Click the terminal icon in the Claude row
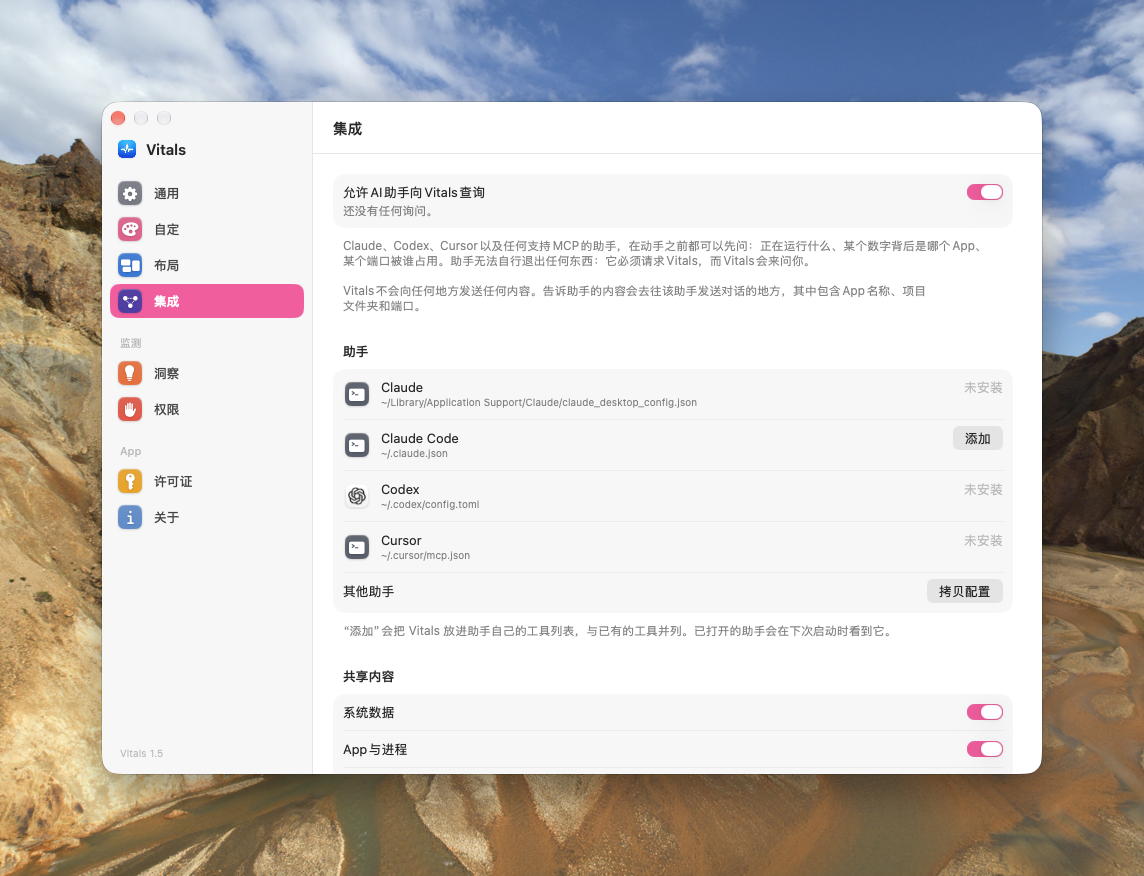1144x876 pixels. click(x=357, y=394)
